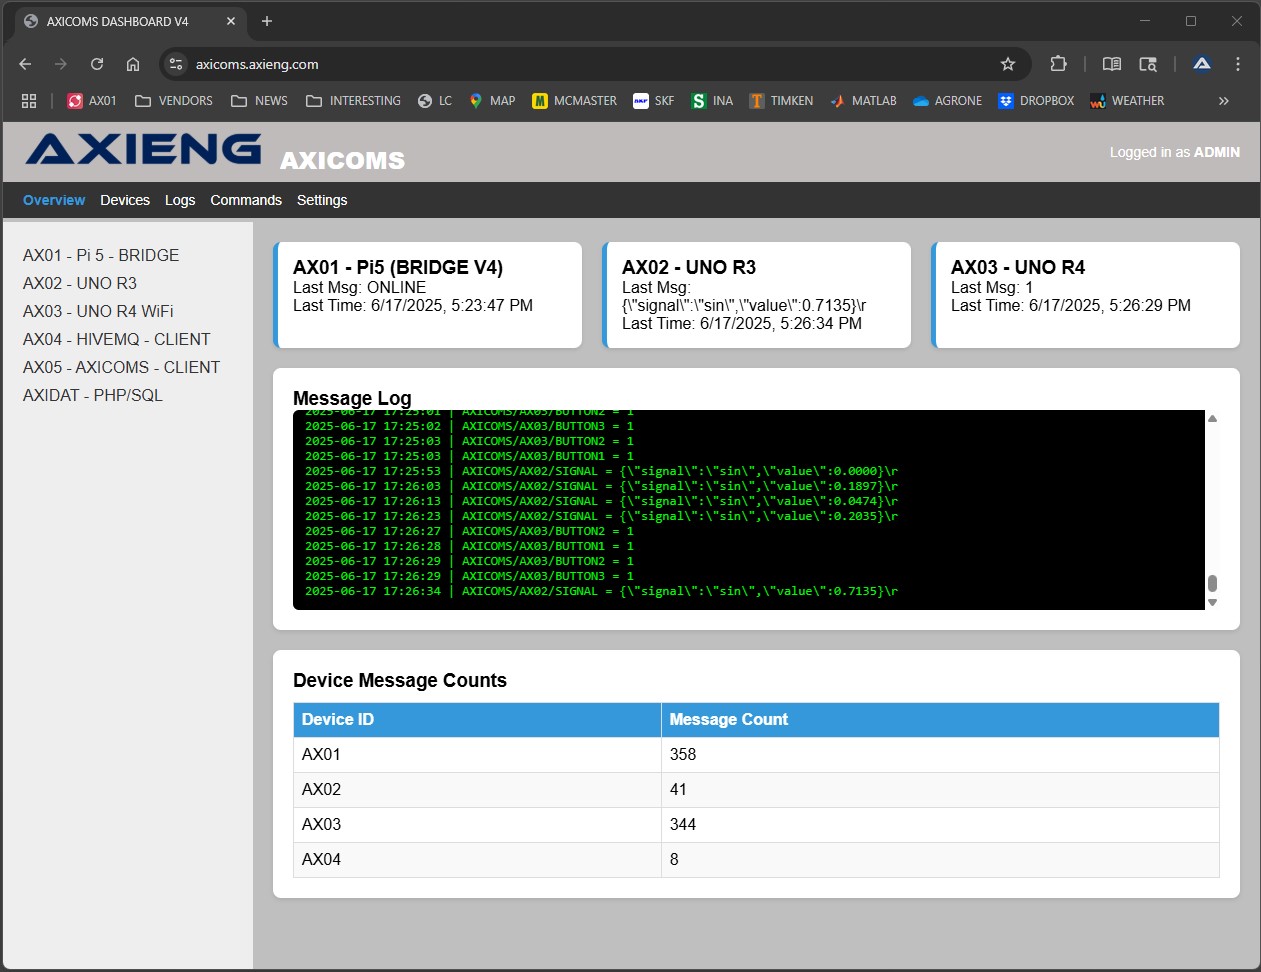
Task: Open the INA bookmark
Action: 711,100
